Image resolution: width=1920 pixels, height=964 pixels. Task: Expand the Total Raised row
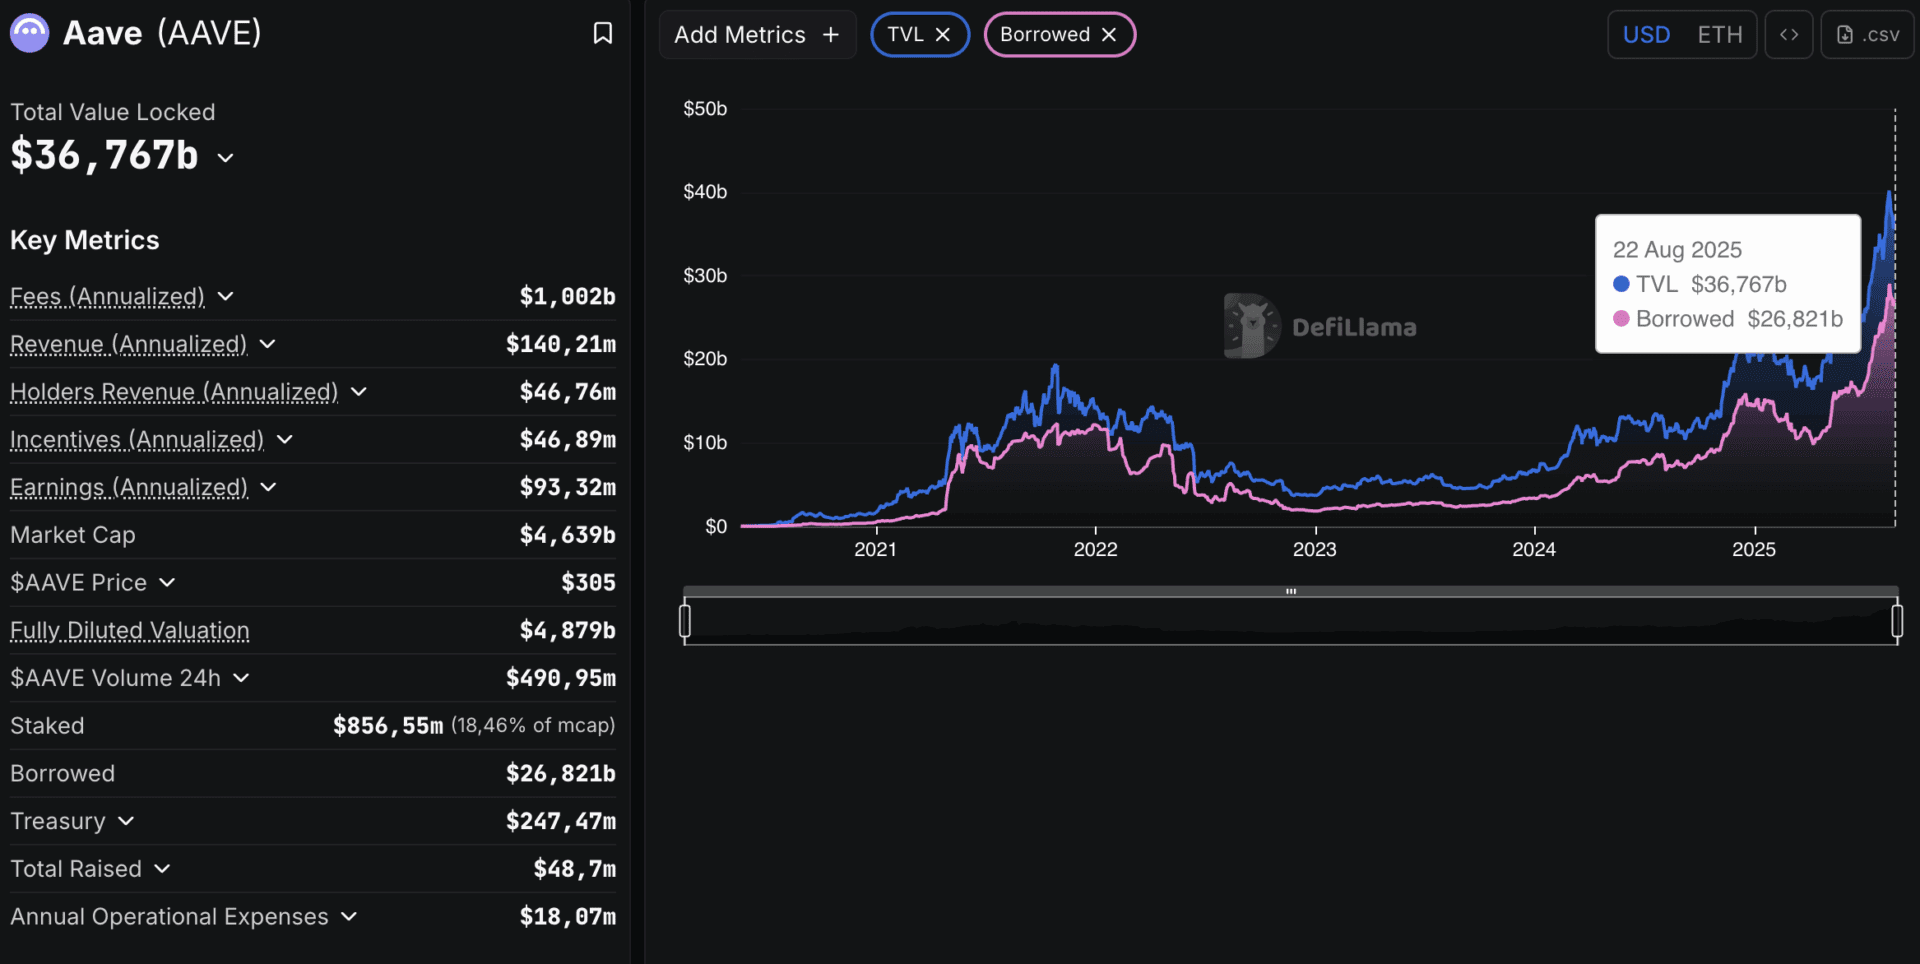coord(162,869)
